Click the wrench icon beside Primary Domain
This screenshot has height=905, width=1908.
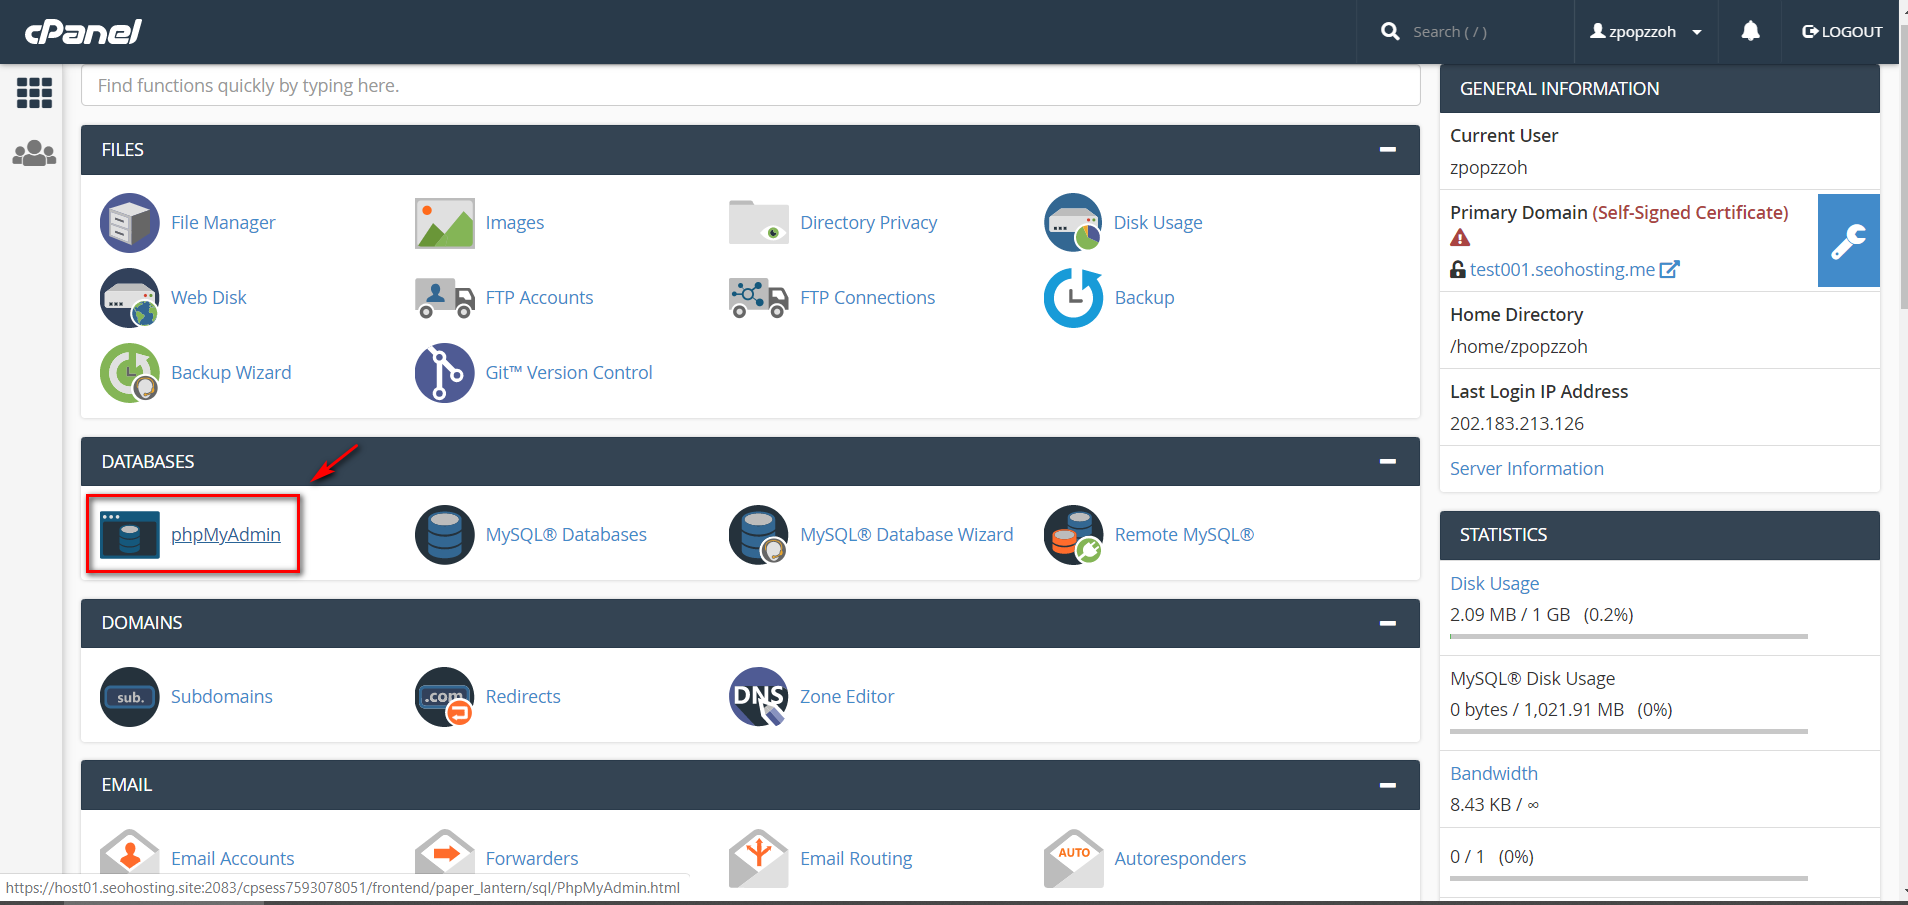(1848, 241)
